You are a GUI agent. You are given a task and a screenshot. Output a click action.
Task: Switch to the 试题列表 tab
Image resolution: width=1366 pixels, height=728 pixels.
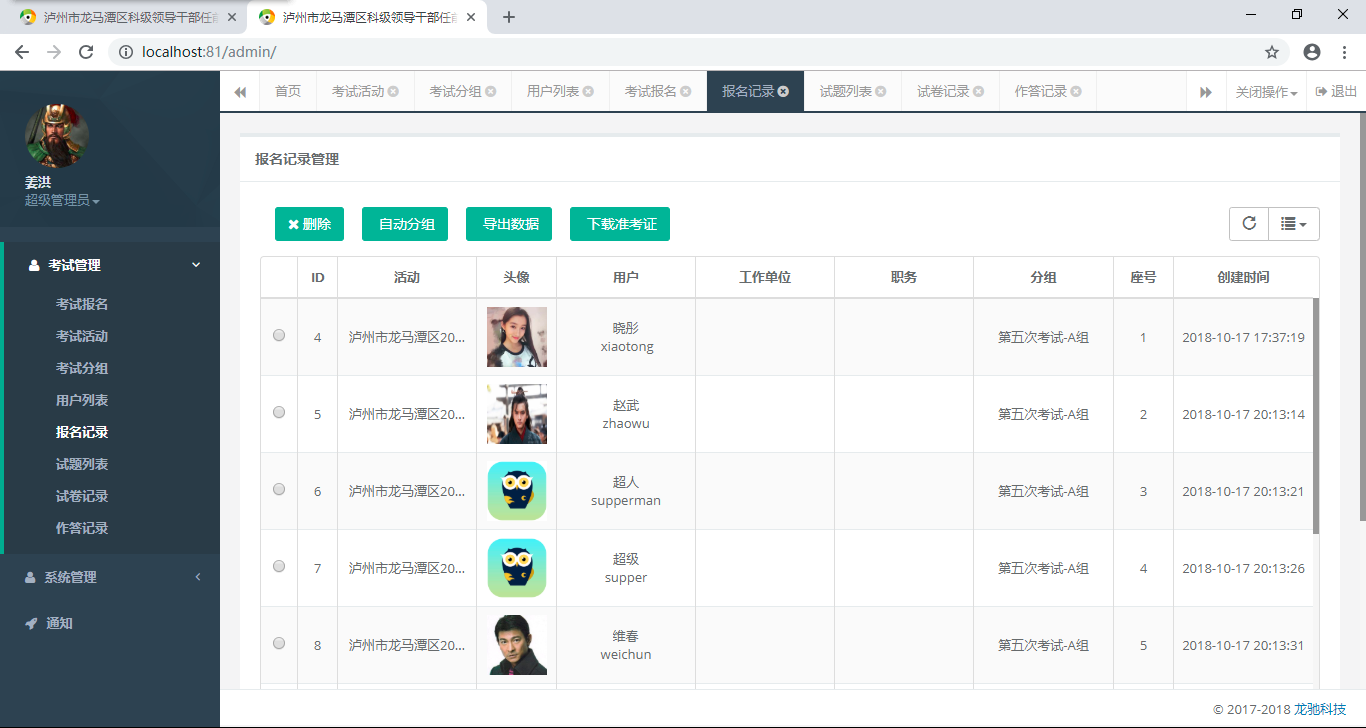point(846,92)
